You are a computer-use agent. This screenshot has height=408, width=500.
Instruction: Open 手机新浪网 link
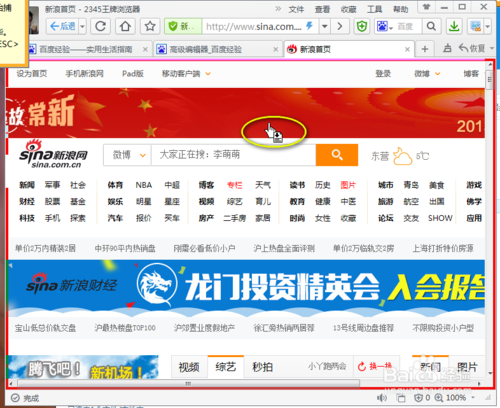84,74
